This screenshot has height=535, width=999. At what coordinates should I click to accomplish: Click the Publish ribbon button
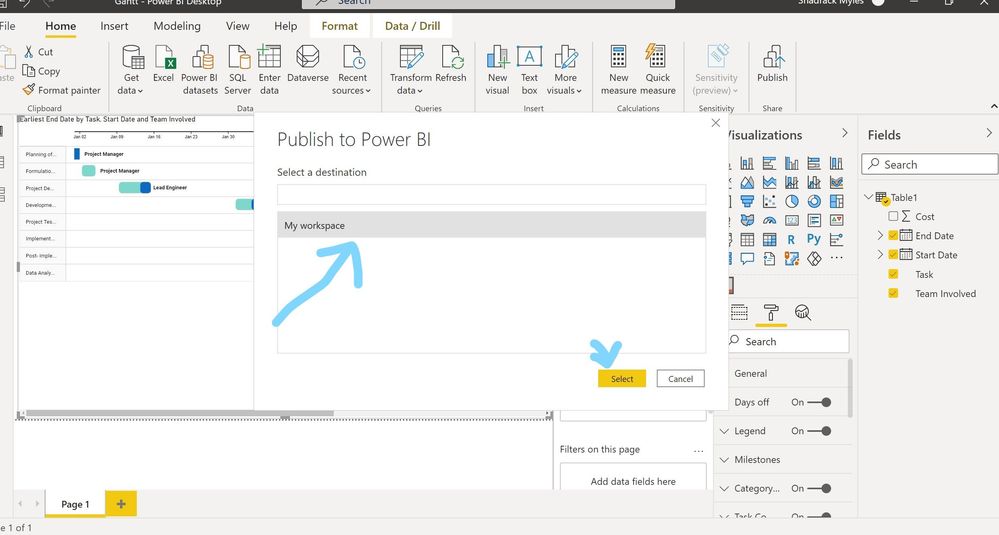pos(772,64)
